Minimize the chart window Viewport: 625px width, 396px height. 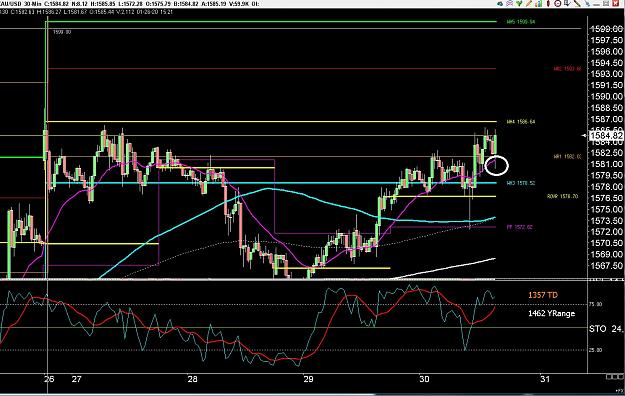597,5
